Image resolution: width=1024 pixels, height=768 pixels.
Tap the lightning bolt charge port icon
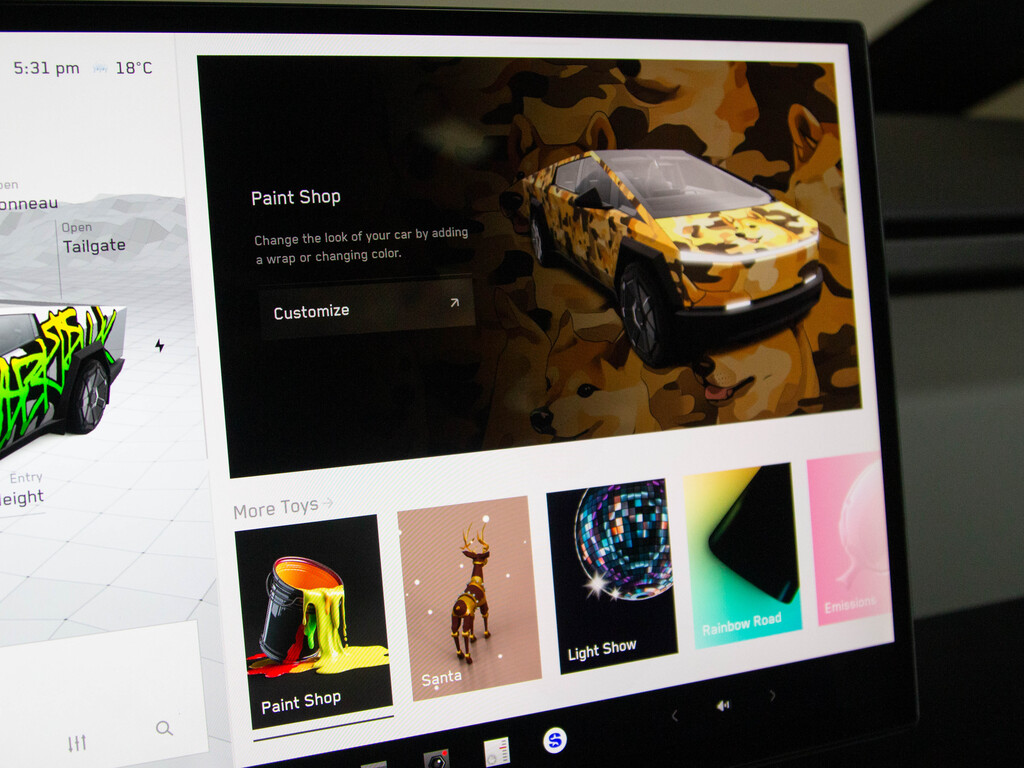coord(159,345)
